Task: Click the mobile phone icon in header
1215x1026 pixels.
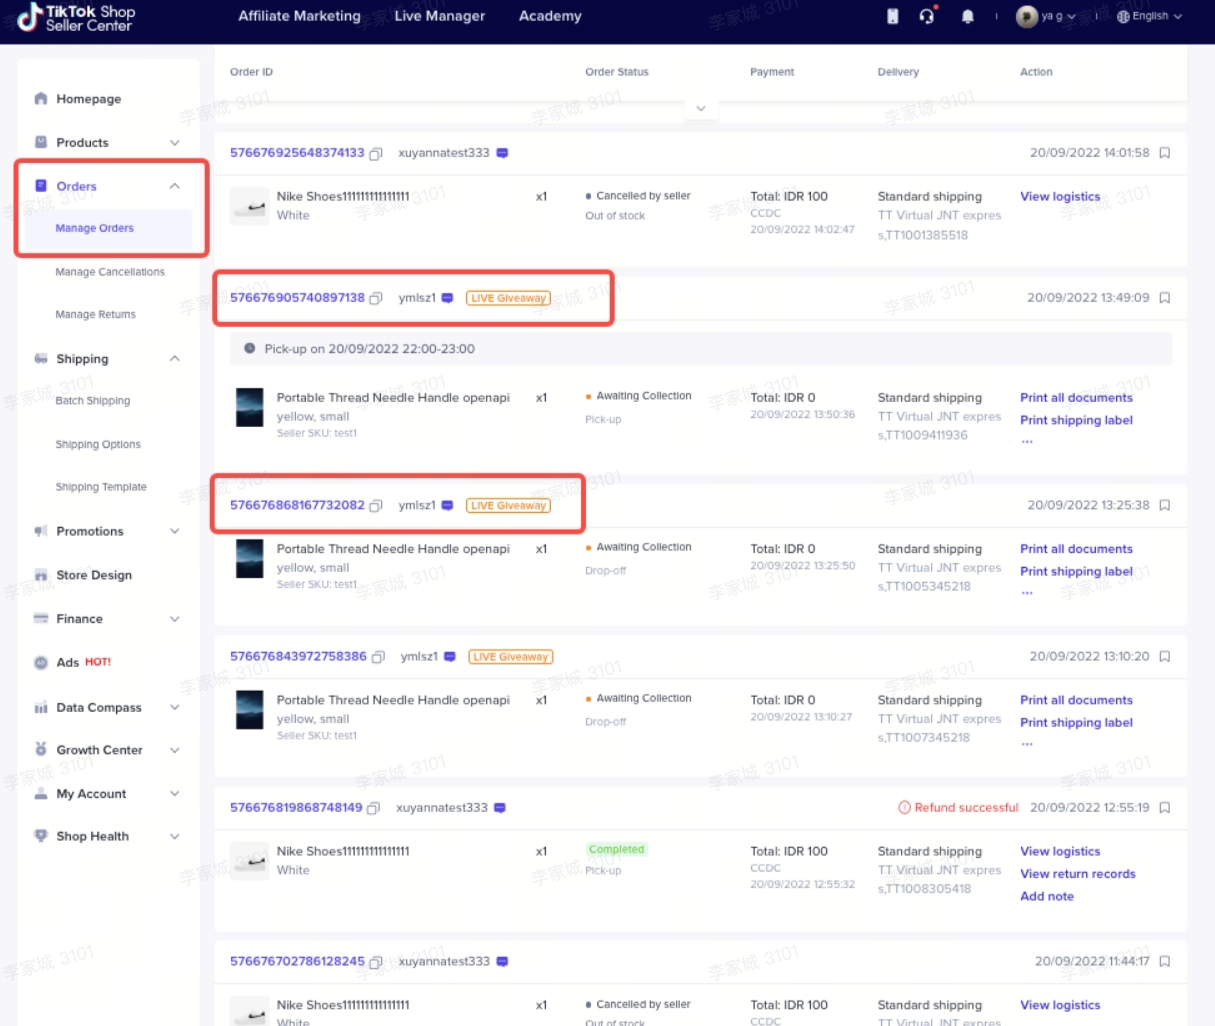Action: click(x=893, y=16)
